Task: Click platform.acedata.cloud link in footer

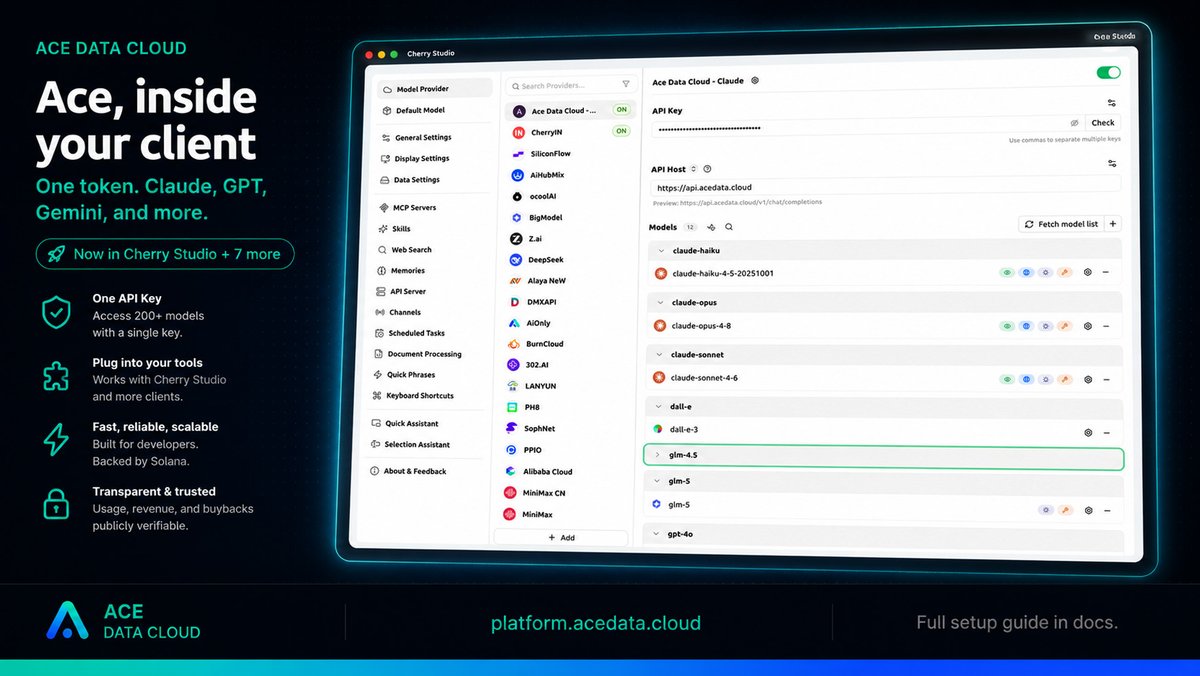Action: pos(596,623)
